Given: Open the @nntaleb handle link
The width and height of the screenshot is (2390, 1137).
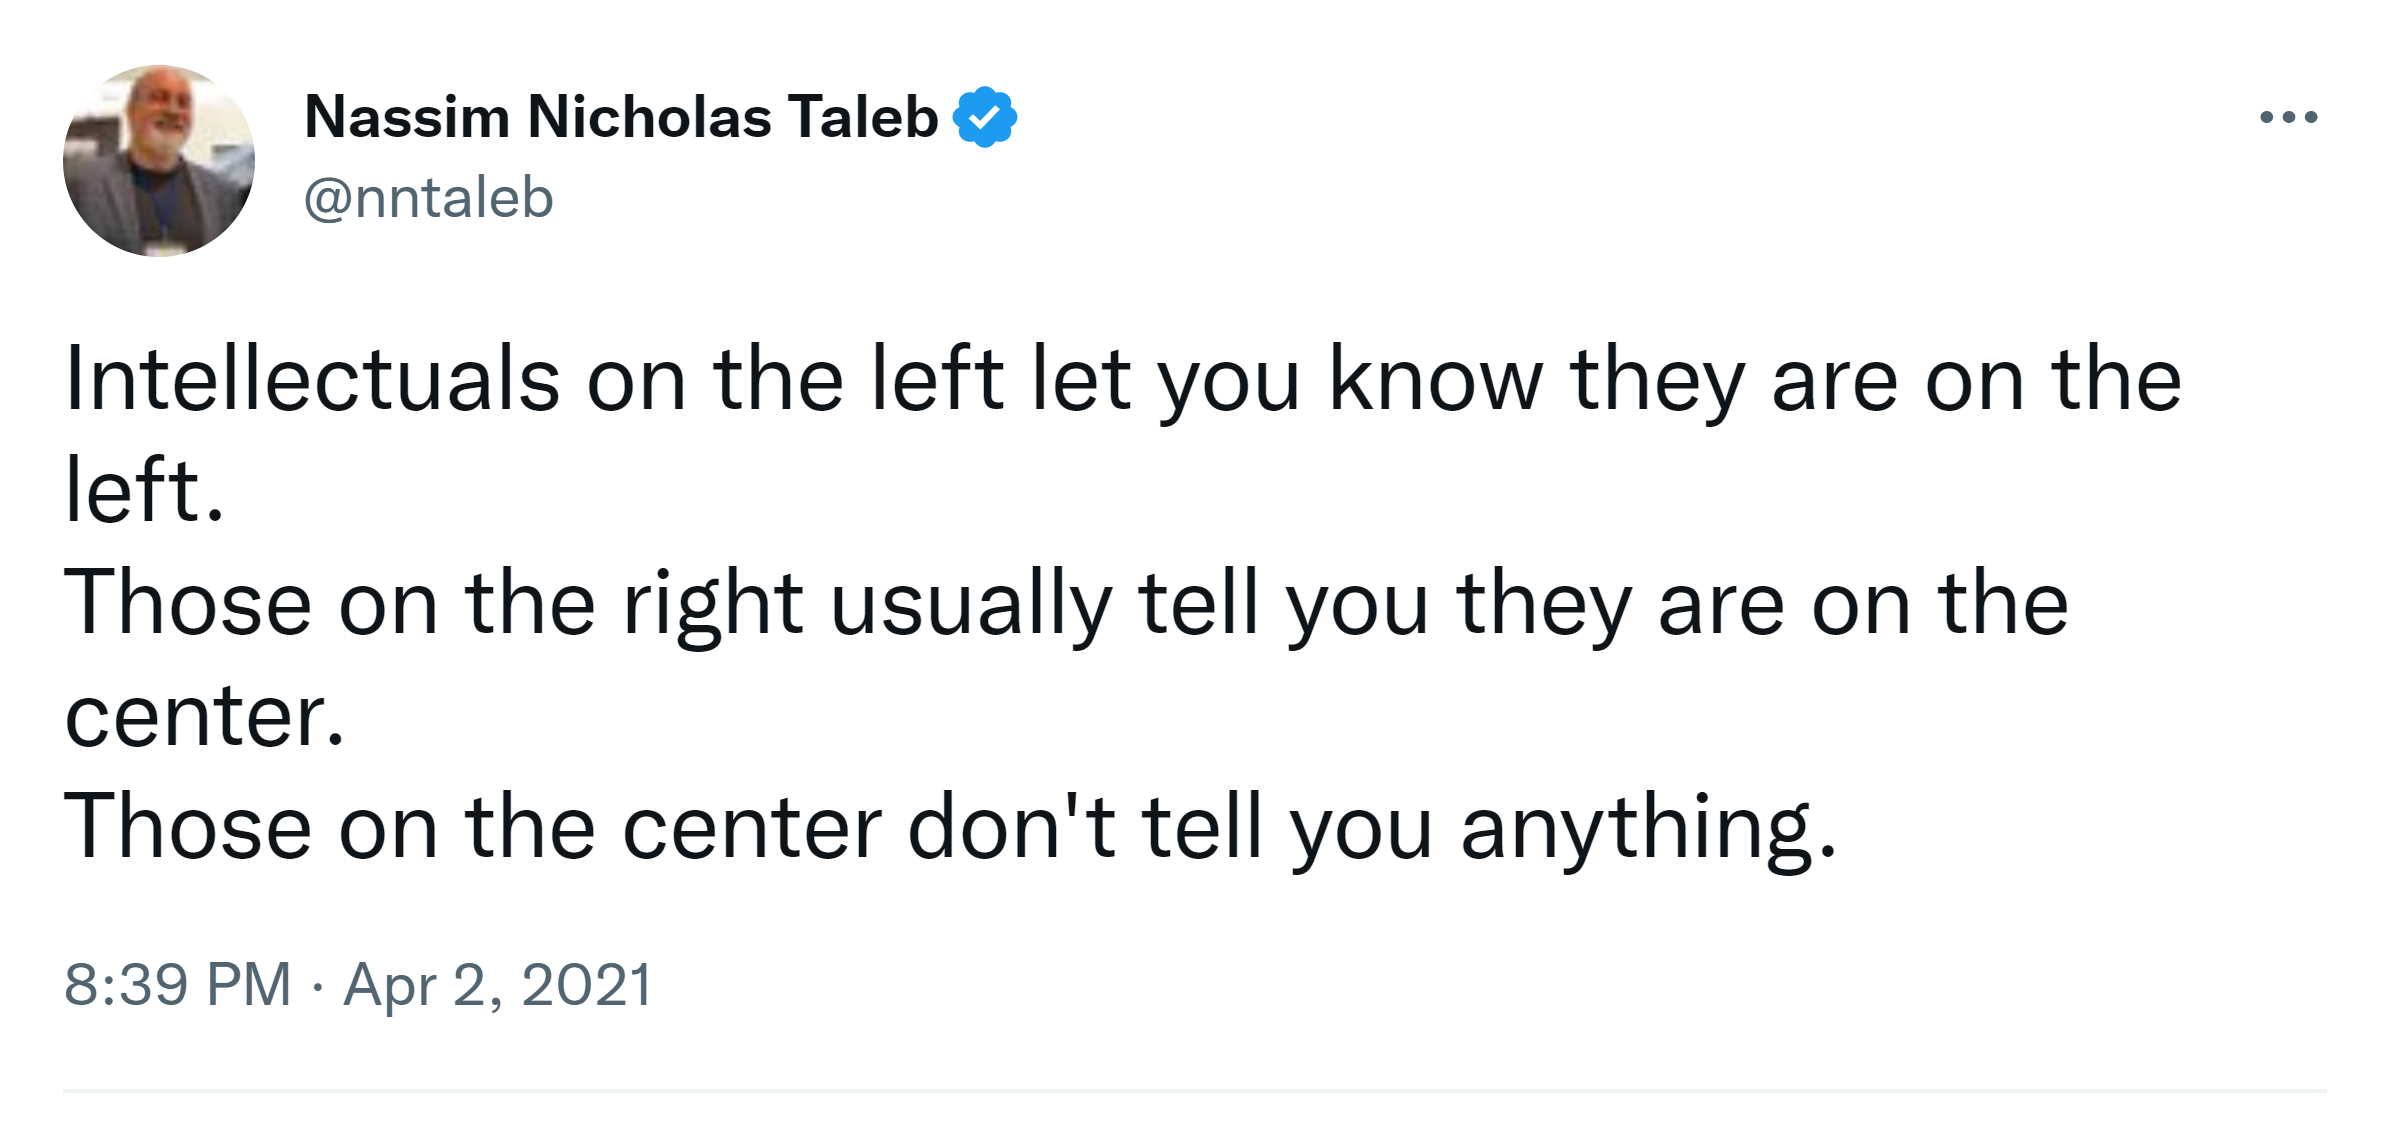Looking at the screenshot, I should [x=428, y=198].
